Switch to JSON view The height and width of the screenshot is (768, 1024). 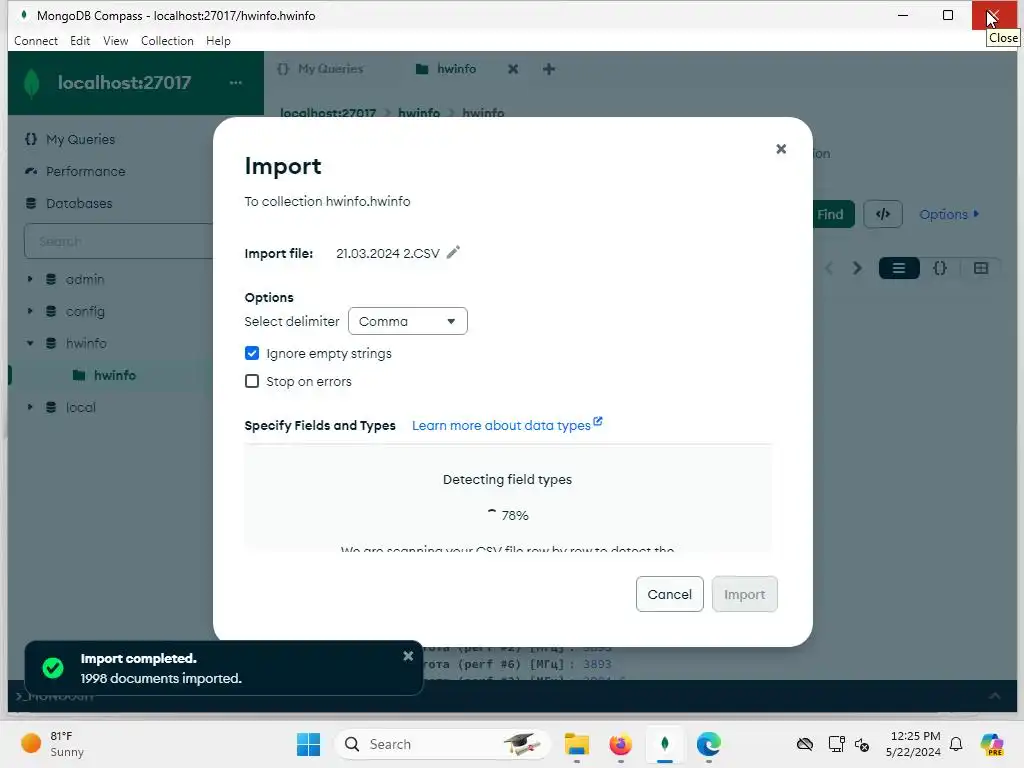pyautogui.click(x=940, y=268)
